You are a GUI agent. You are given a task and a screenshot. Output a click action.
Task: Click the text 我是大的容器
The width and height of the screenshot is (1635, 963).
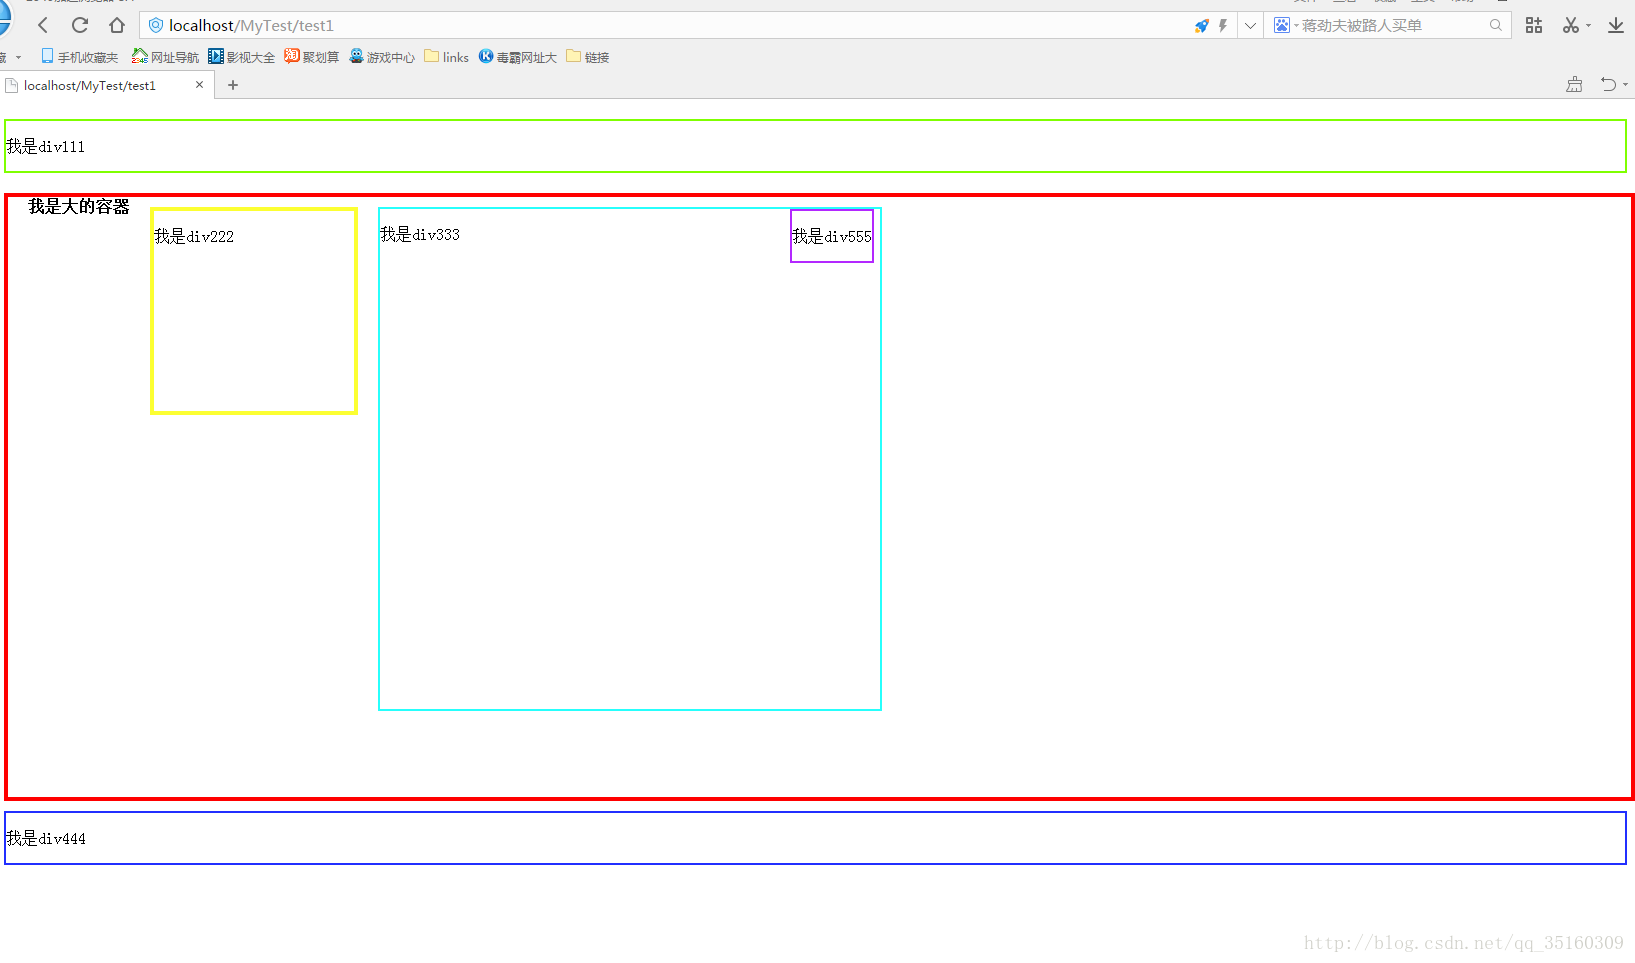(x=79, y=207)
